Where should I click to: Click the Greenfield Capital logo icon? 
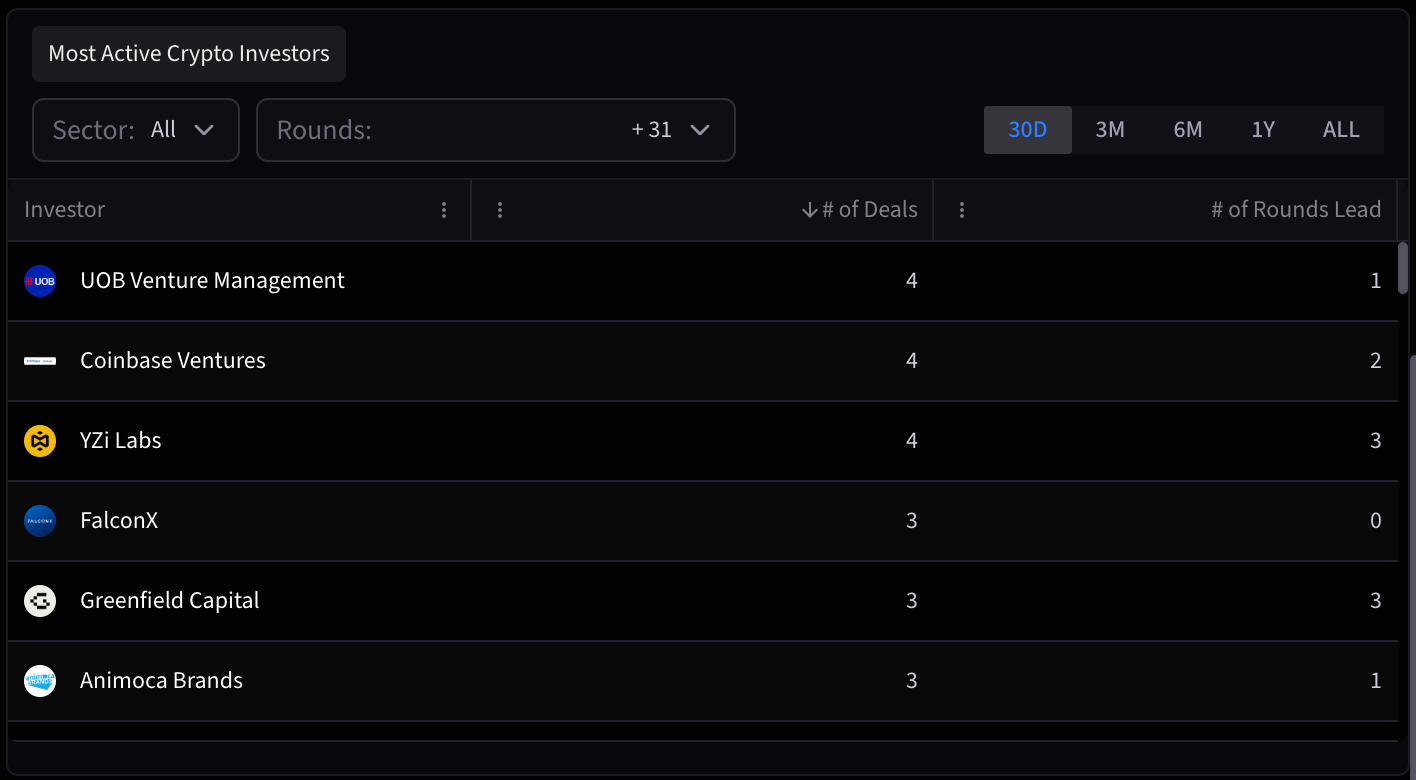click(x=40, y=601)
